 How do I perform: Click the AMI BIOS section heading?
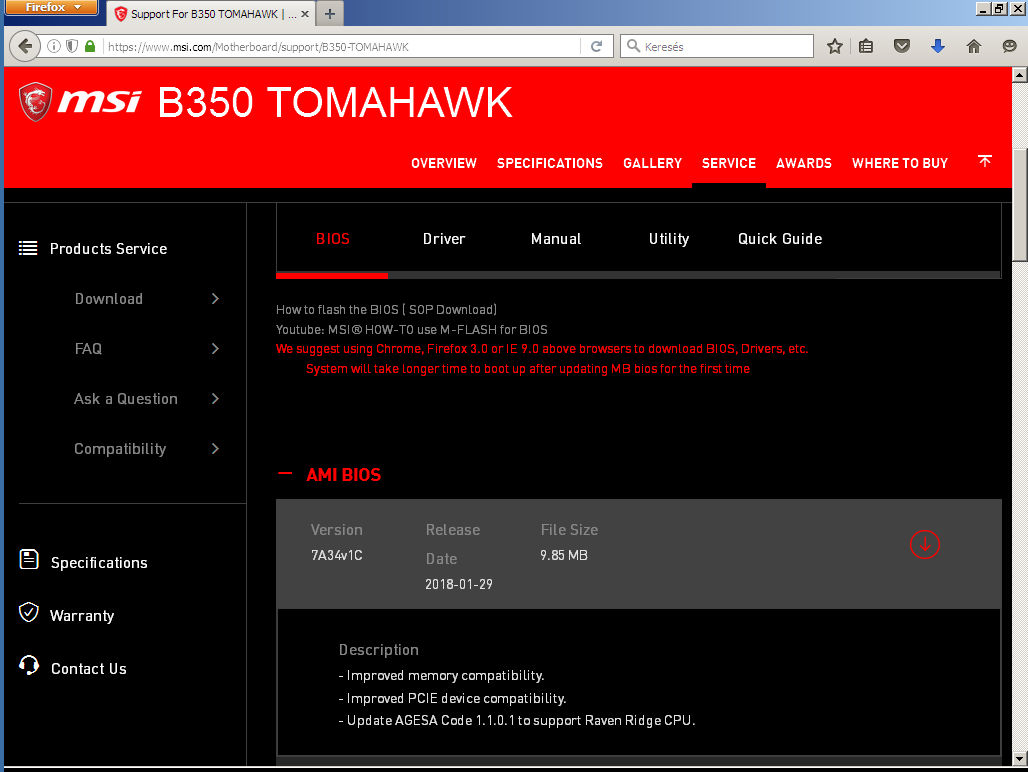tap(344, 474)
